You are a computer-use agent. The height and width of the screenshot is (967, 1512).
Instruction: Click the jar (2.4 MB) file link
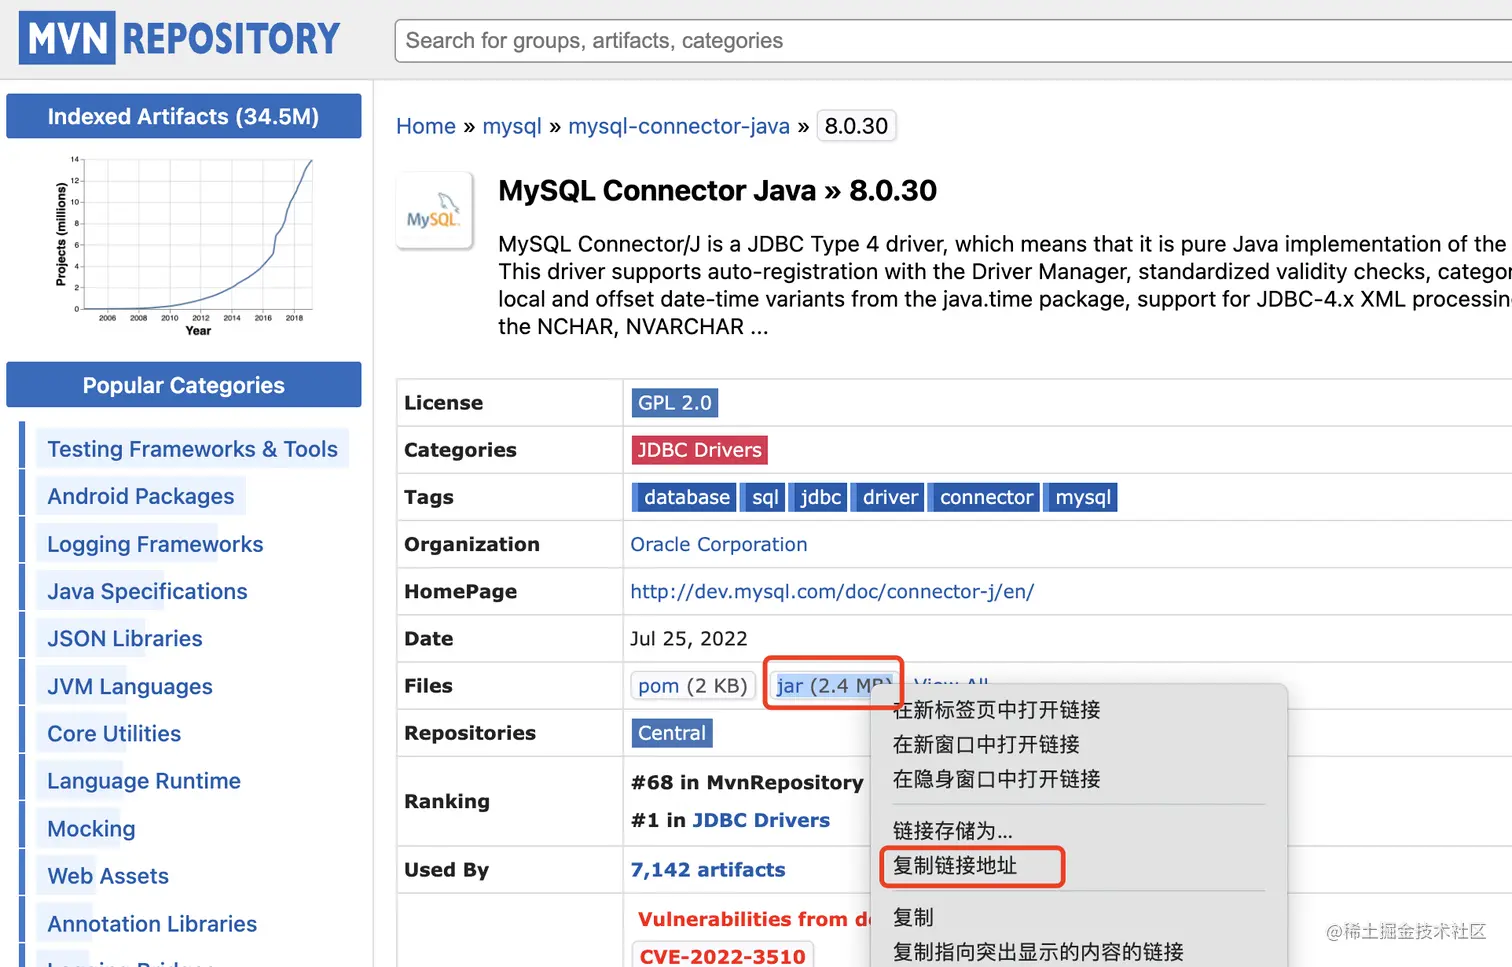point(833,685)
